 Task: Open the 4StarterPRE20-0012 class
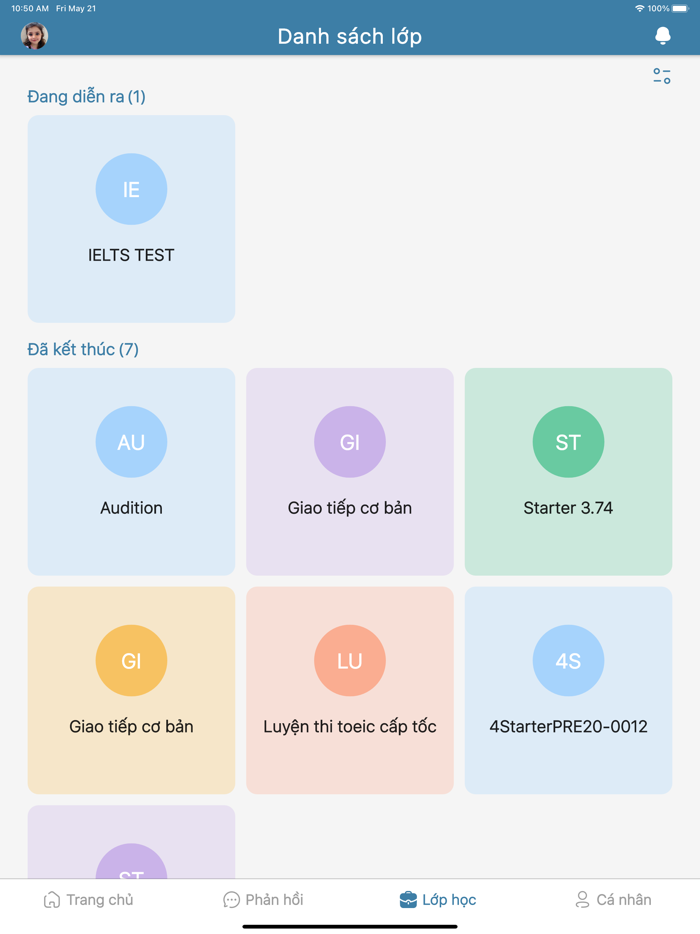[x=568, y=727]
